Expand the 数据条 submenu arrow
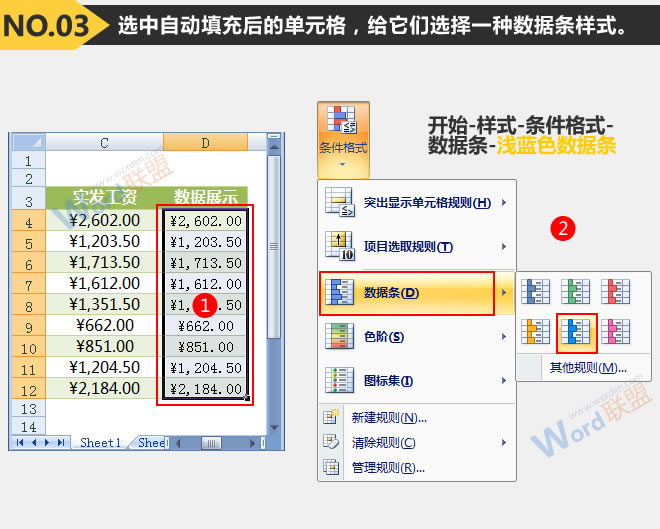This screenshot has height=529, width=660. click(x=504, y=292)
